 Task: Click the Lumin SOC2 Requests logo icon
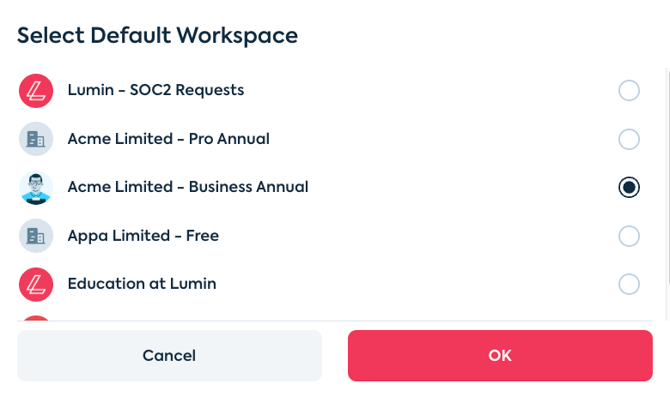click(36, 91)
